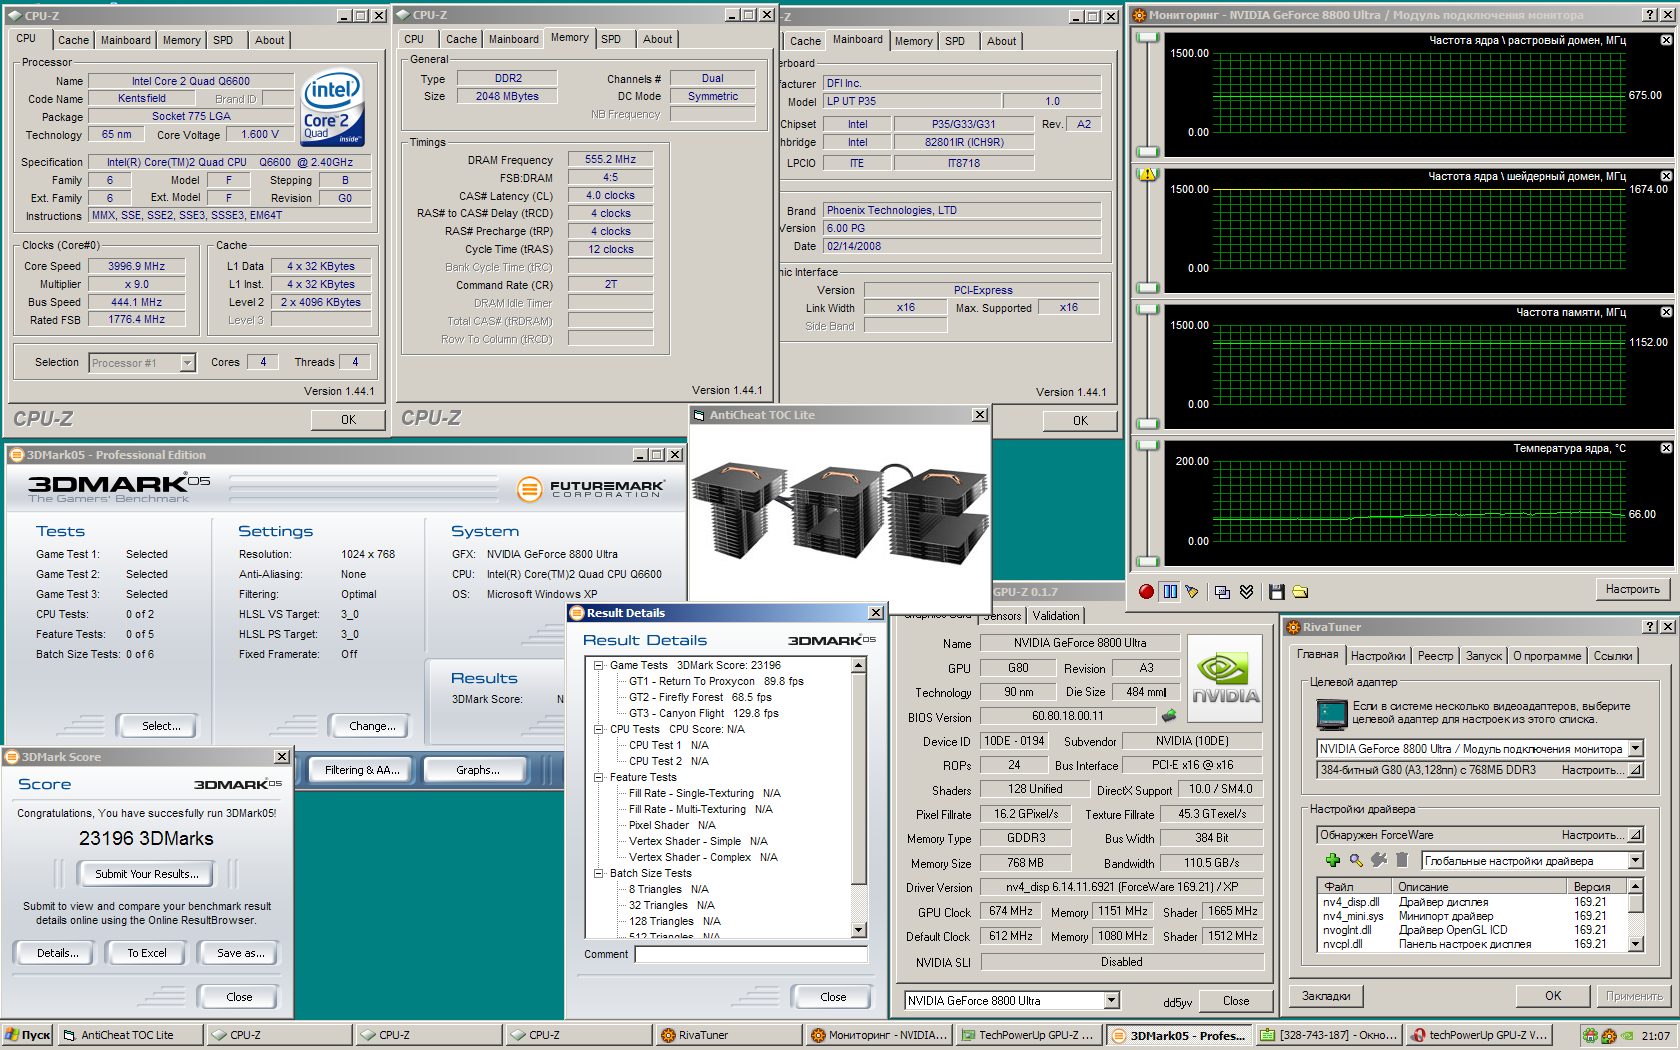Click the monitor icon in RivaTuner target adapter
This screenshot has width=1680, height=1050.
pos(1332,713)
